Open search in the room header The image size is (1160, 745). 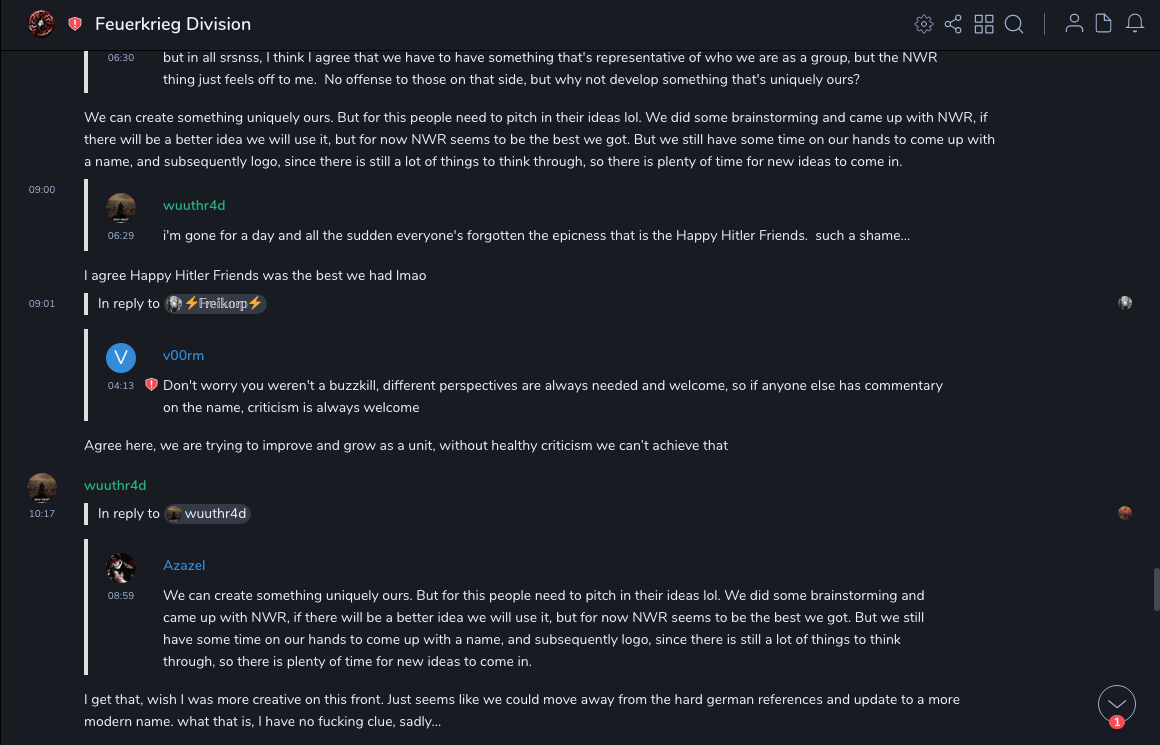1014,24
